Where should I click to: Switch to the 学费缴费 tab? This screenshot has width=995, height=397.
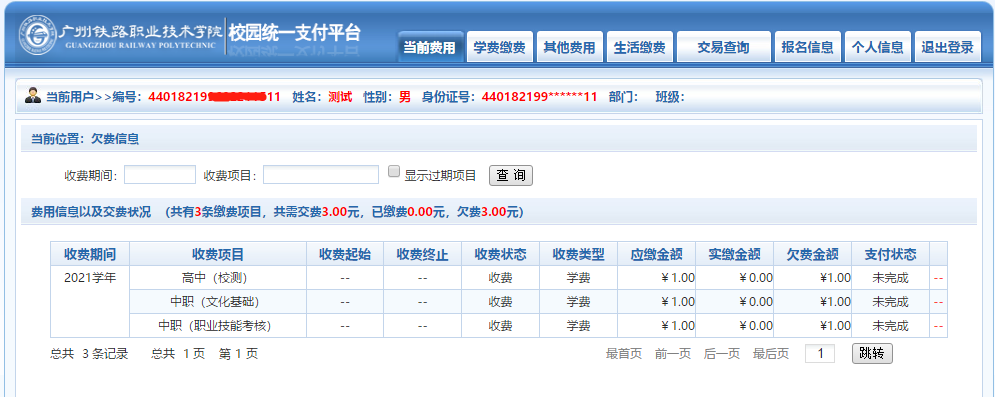pyautogui.click(x=499, y=47)
